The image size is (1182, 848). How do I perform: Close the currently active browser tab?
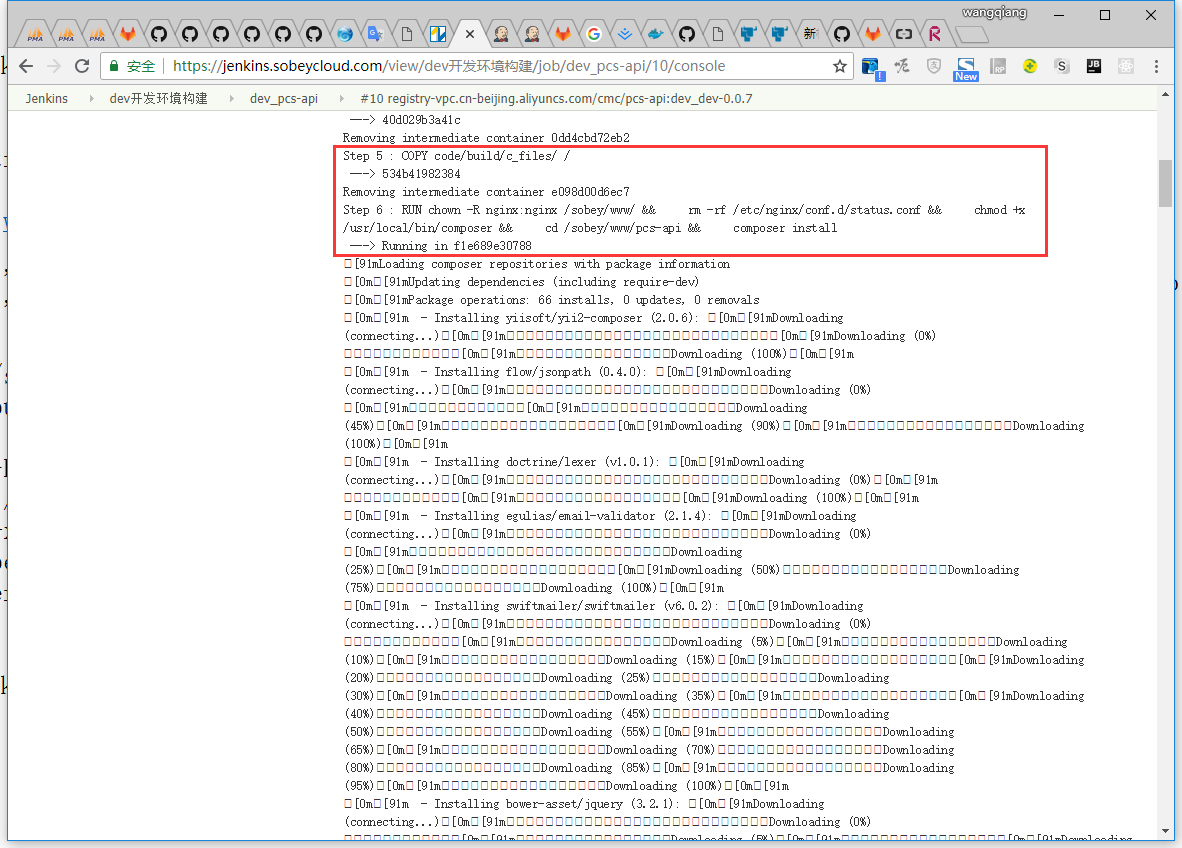click(469, 34)
